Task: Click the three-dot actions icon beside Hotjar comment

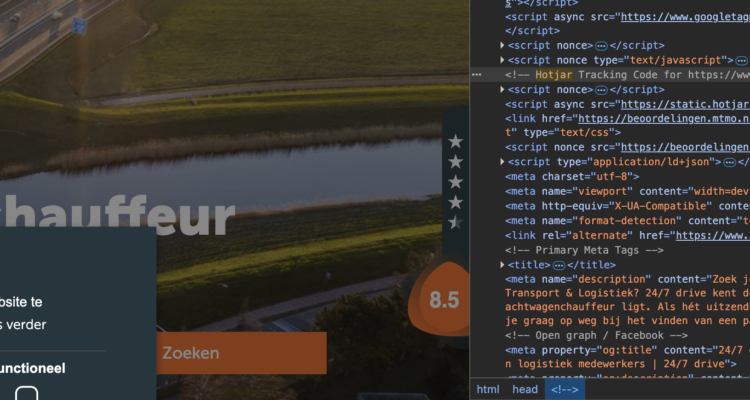Action: click(477, 75)
